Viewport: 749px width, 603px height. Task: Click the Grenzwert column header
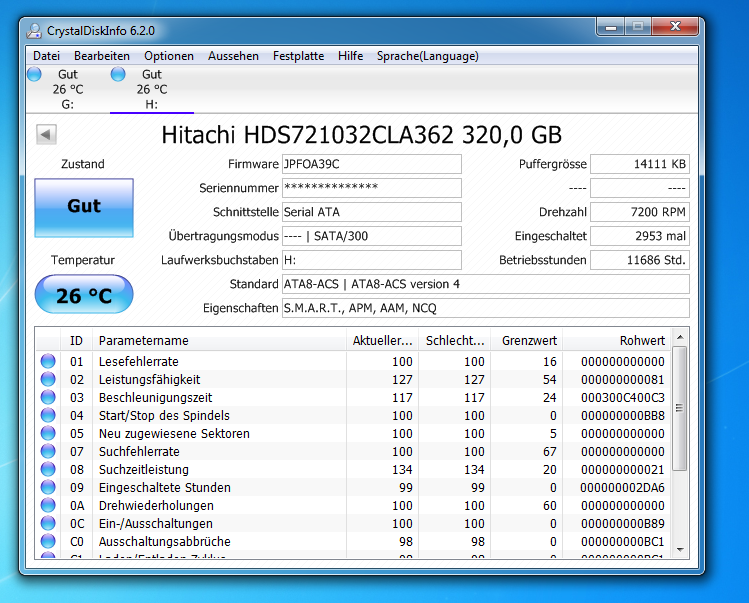527,341
